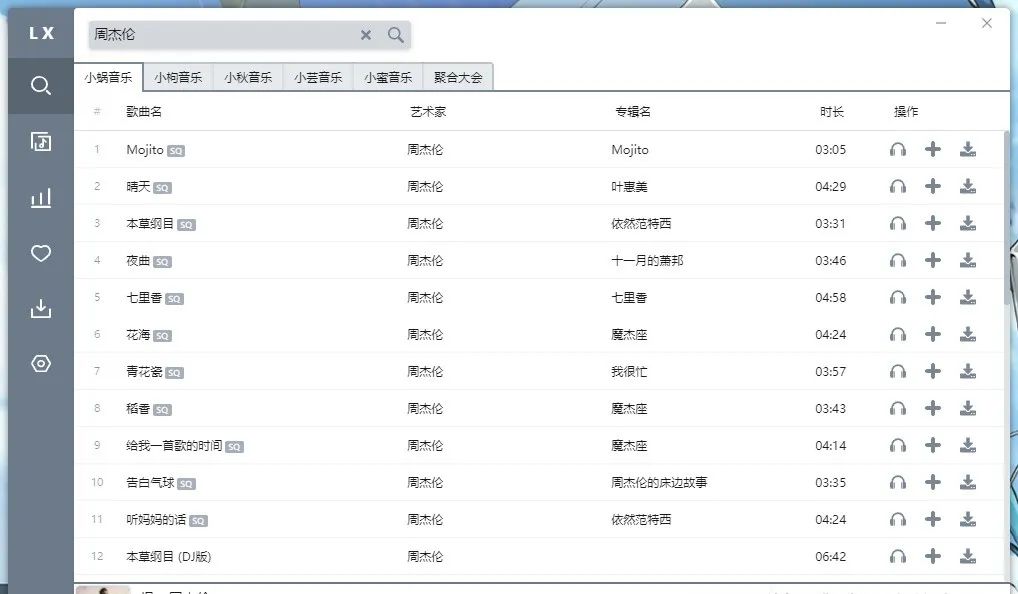Play 给我一首歌的时间
The height and width of the screenshot is (594, 1018).
[x=898, y=445]
